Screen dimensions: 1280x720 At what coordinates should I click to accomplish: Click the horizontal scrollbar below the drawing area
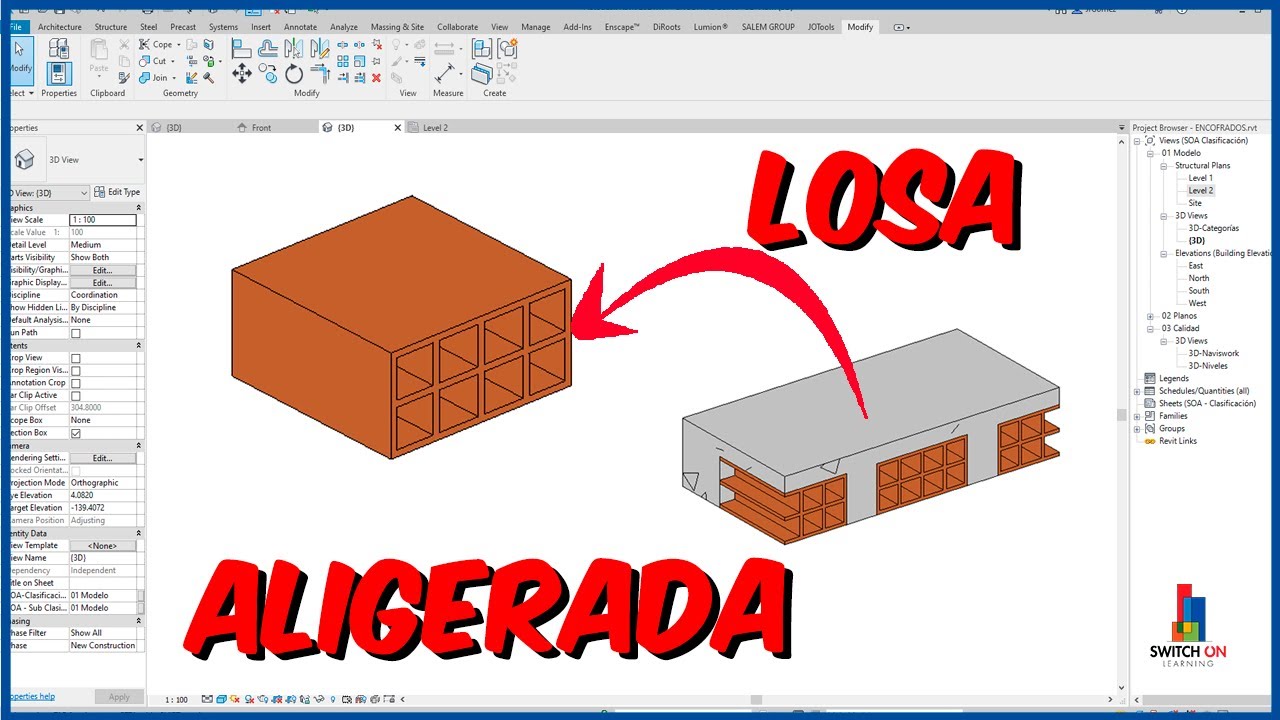point(757,700)
